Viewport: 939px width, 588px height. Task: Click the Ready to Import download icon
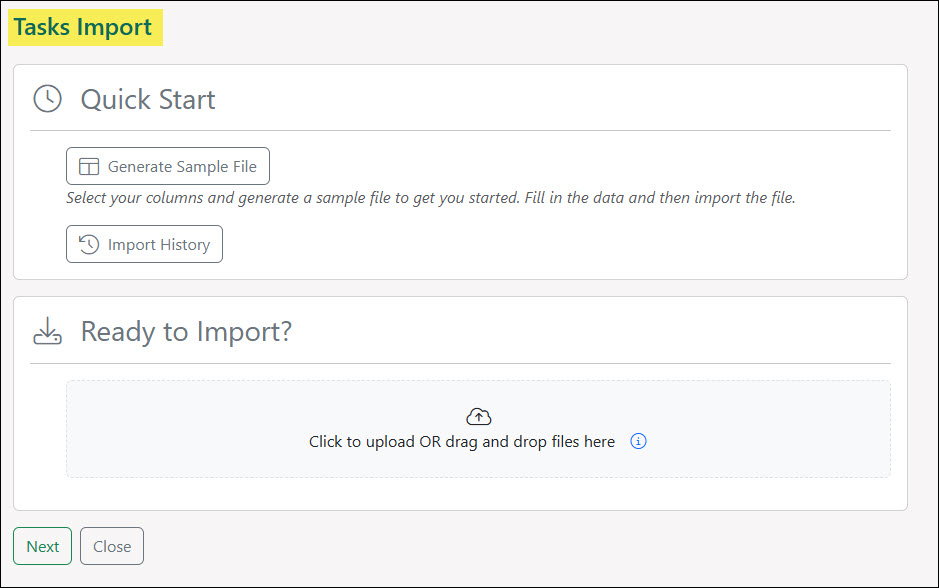(47, 331)
